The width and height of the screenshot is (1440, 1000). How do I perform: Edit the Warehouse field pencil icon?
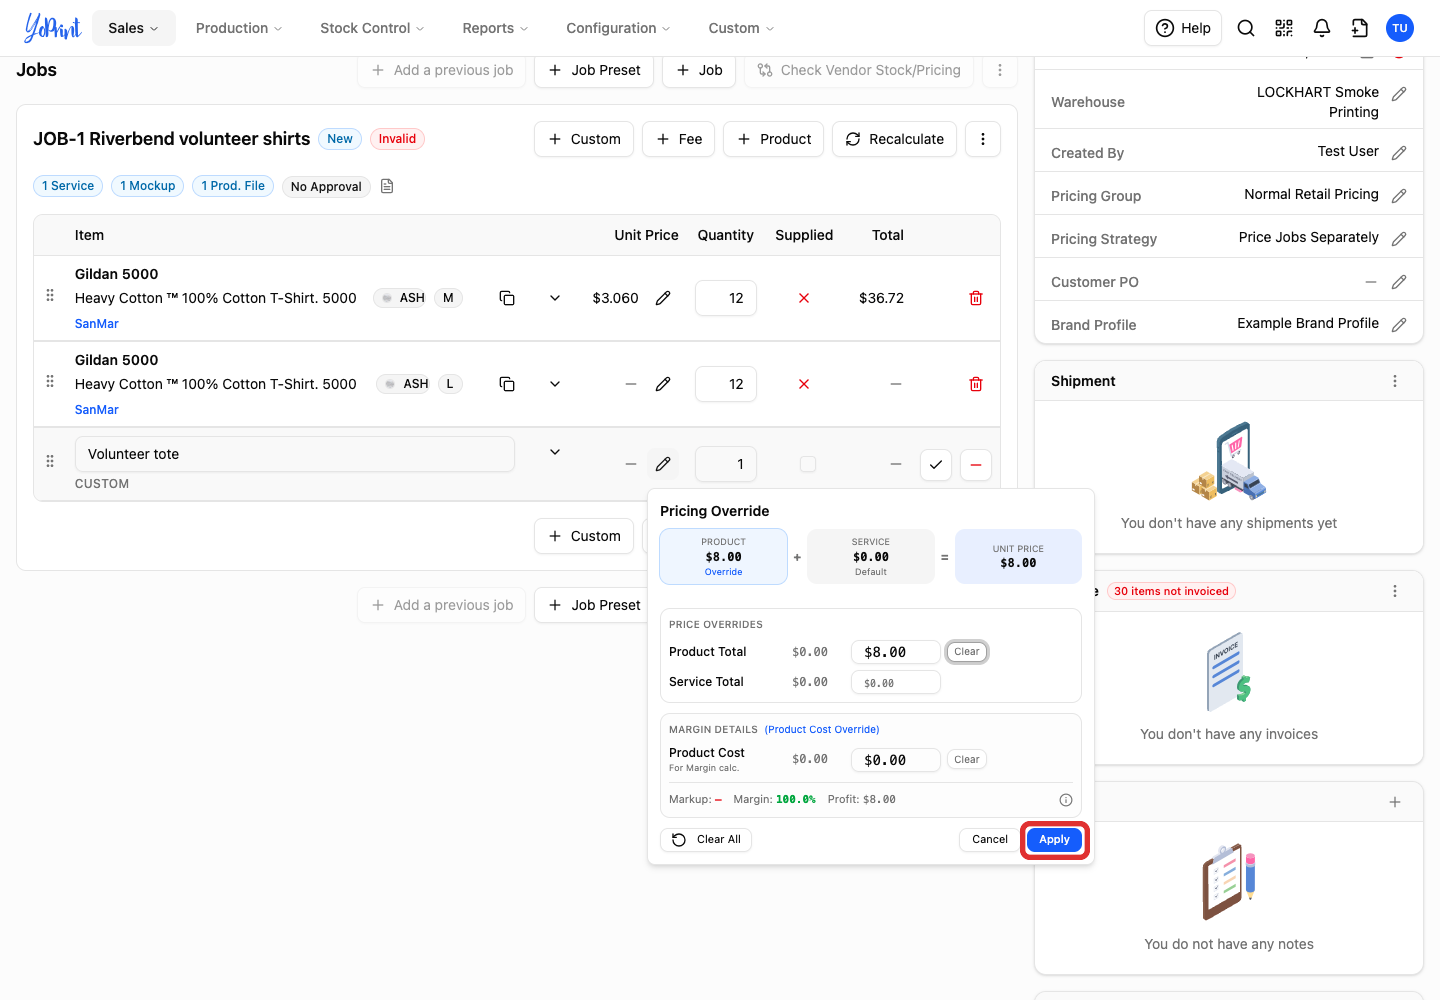pos(1399,94)
